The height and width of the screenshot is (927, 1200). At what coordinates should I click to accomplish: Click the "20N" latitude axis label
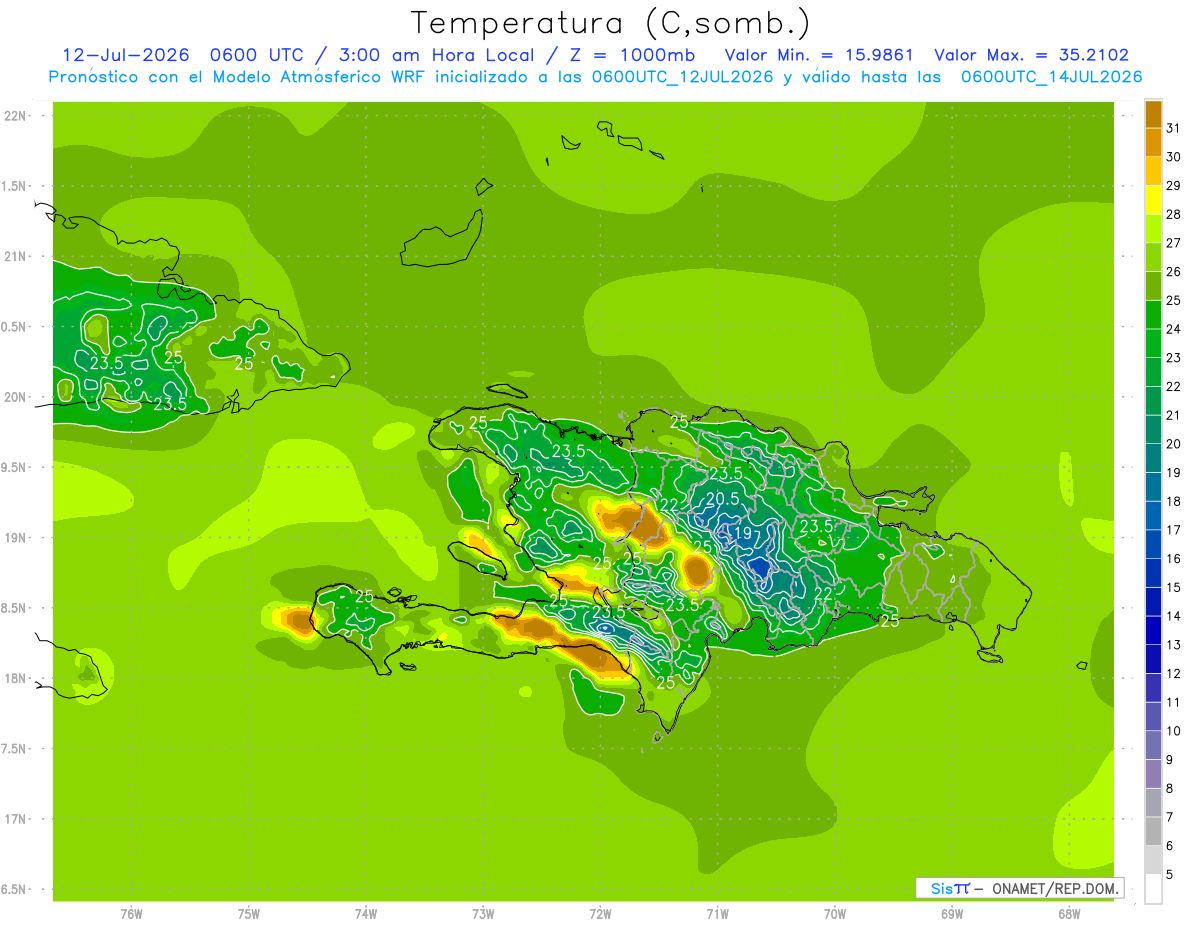[x=16, y=397]
